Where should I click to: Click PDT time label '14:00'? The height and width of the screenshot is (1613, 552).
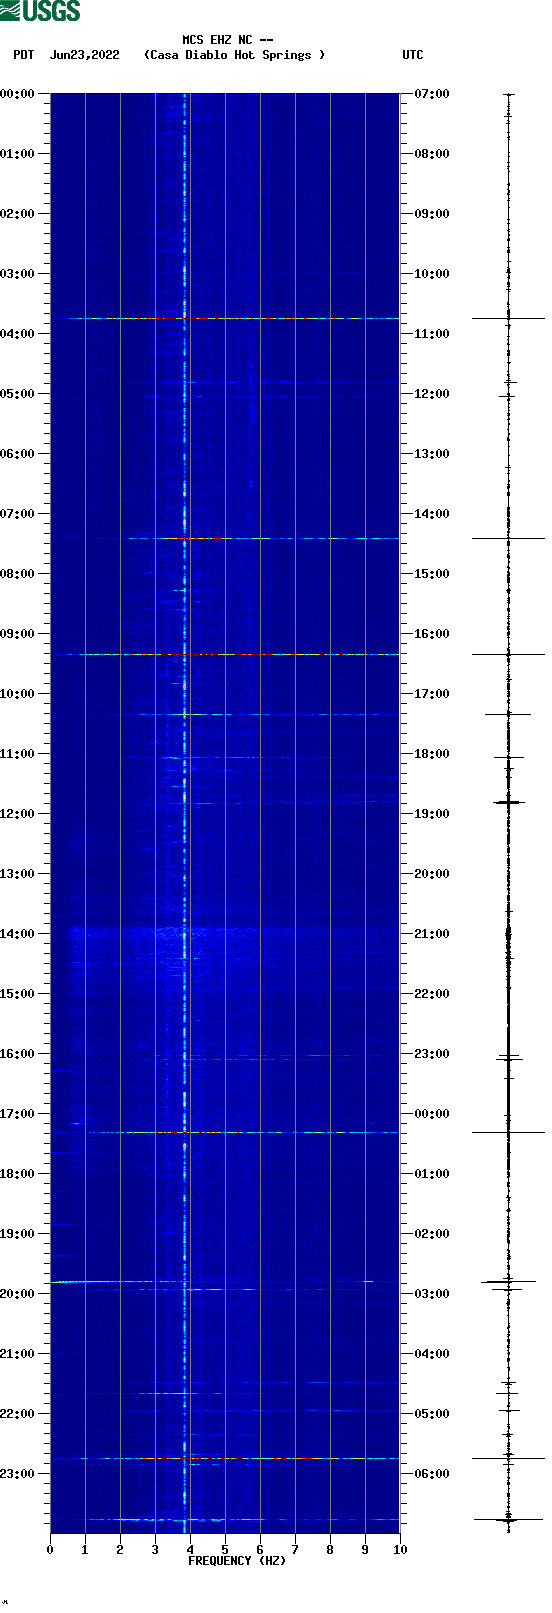coord(18,934)
